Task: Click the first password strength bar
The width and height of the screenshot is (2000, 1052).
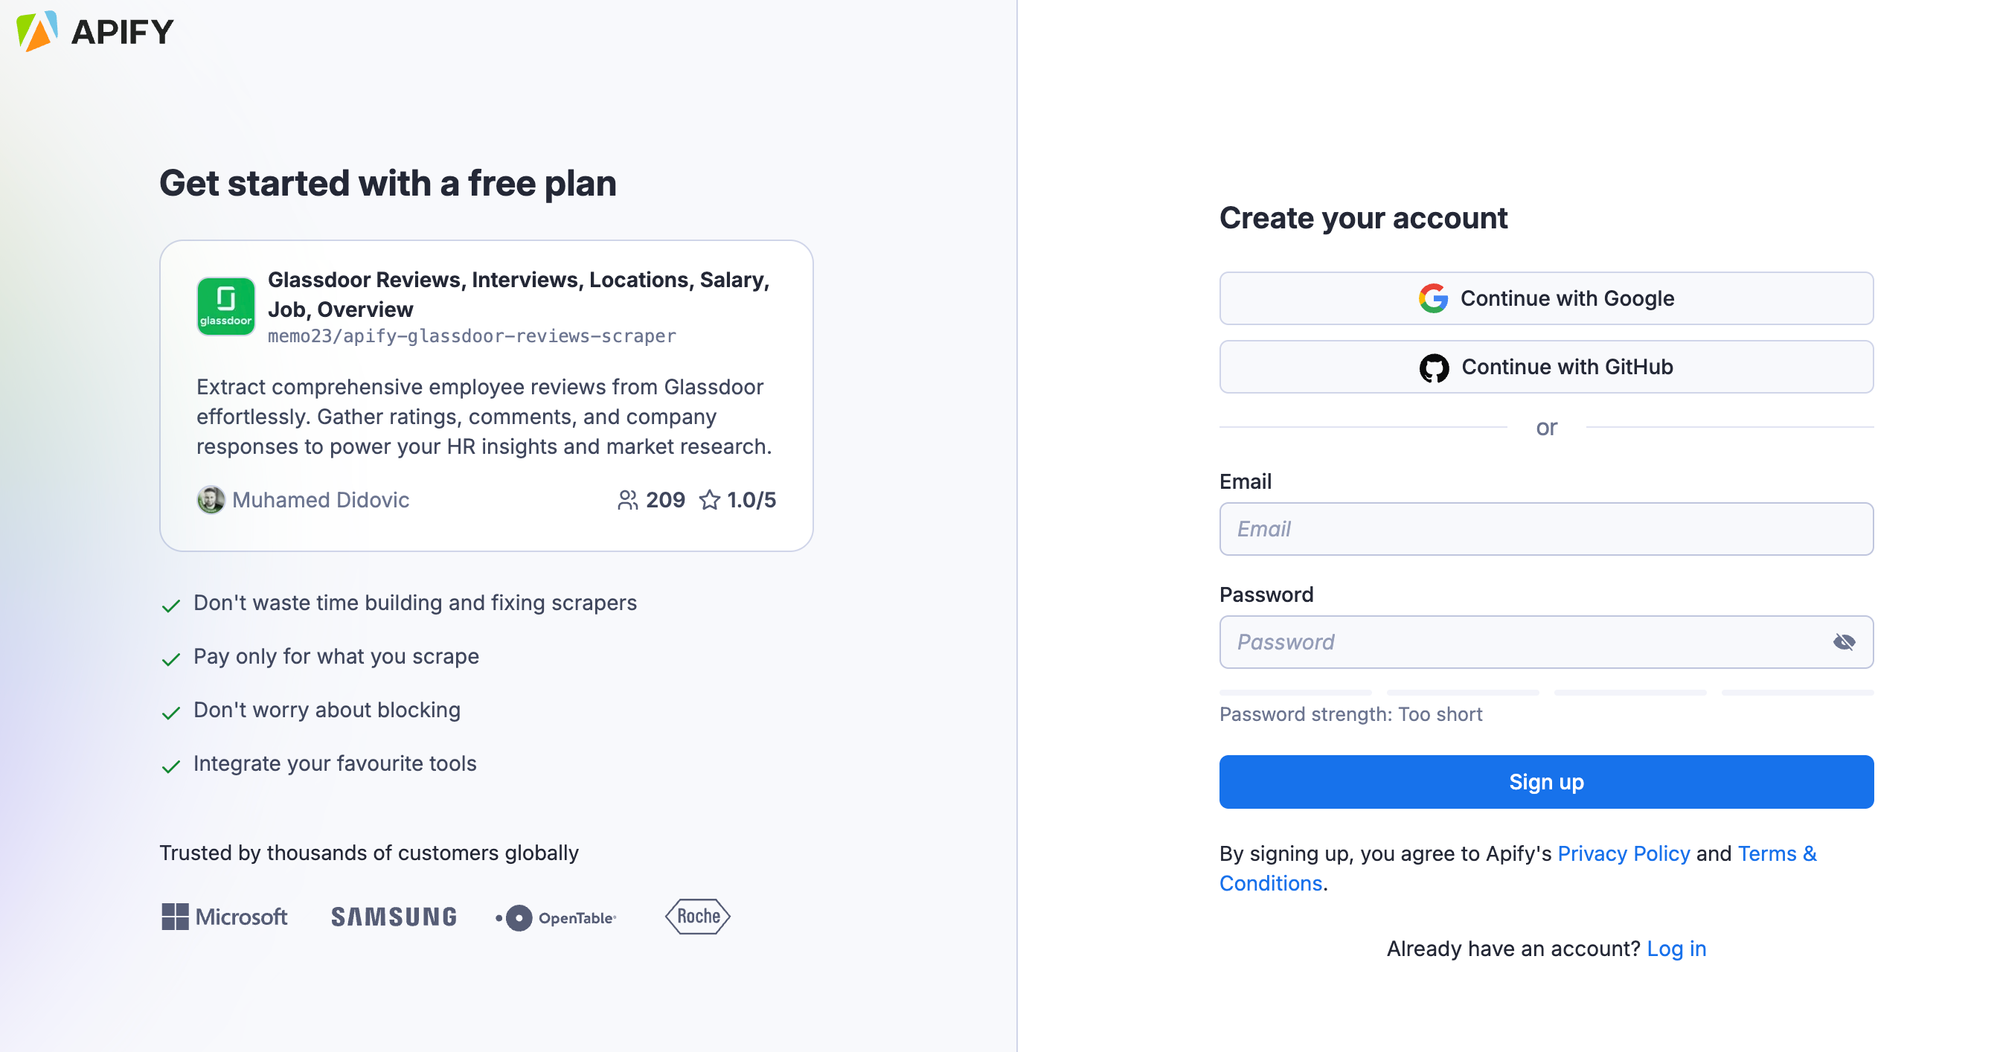Action: click(1295, 691)
